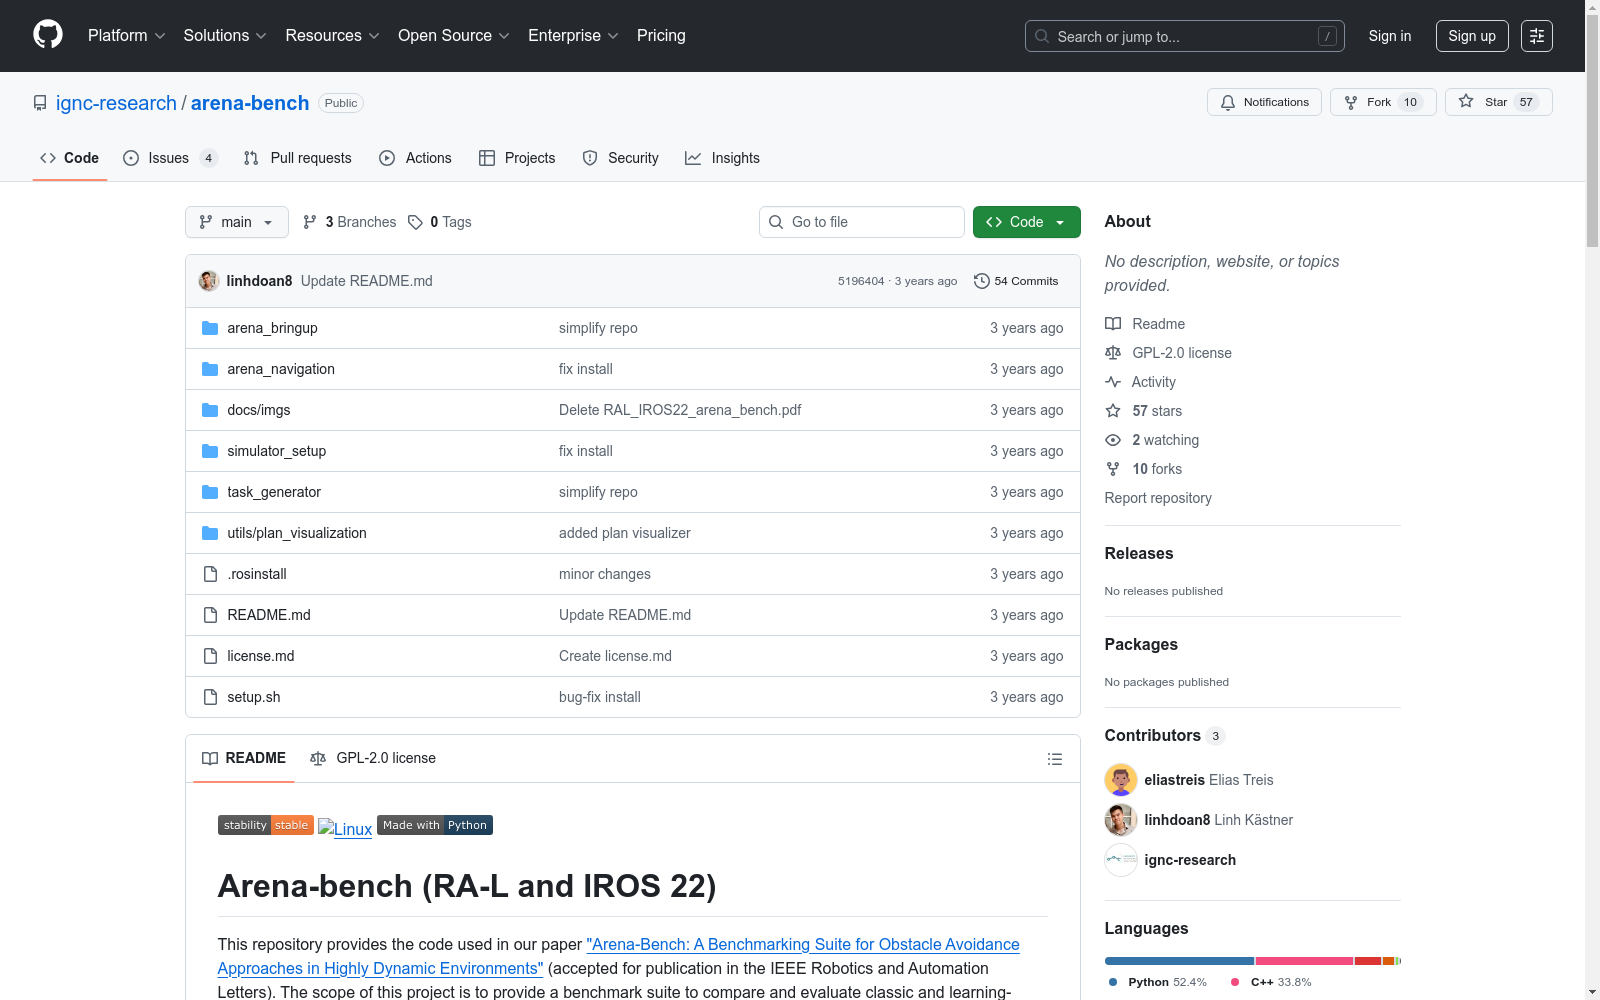Open the Insights tab
This screenshot has width=1600, height=1000.
(723, 158)
